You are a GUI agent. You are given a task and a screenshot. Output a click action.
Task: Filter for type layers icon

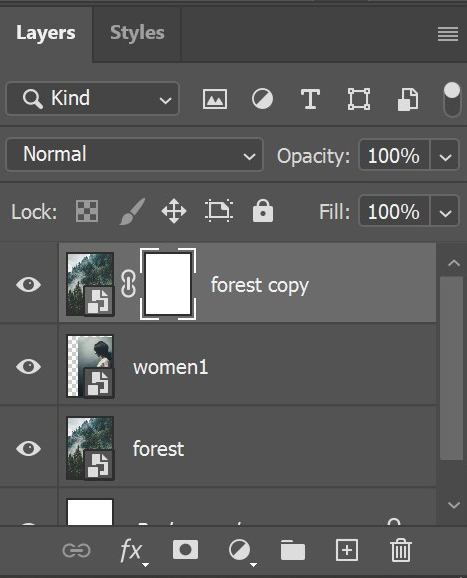point(310,99)
